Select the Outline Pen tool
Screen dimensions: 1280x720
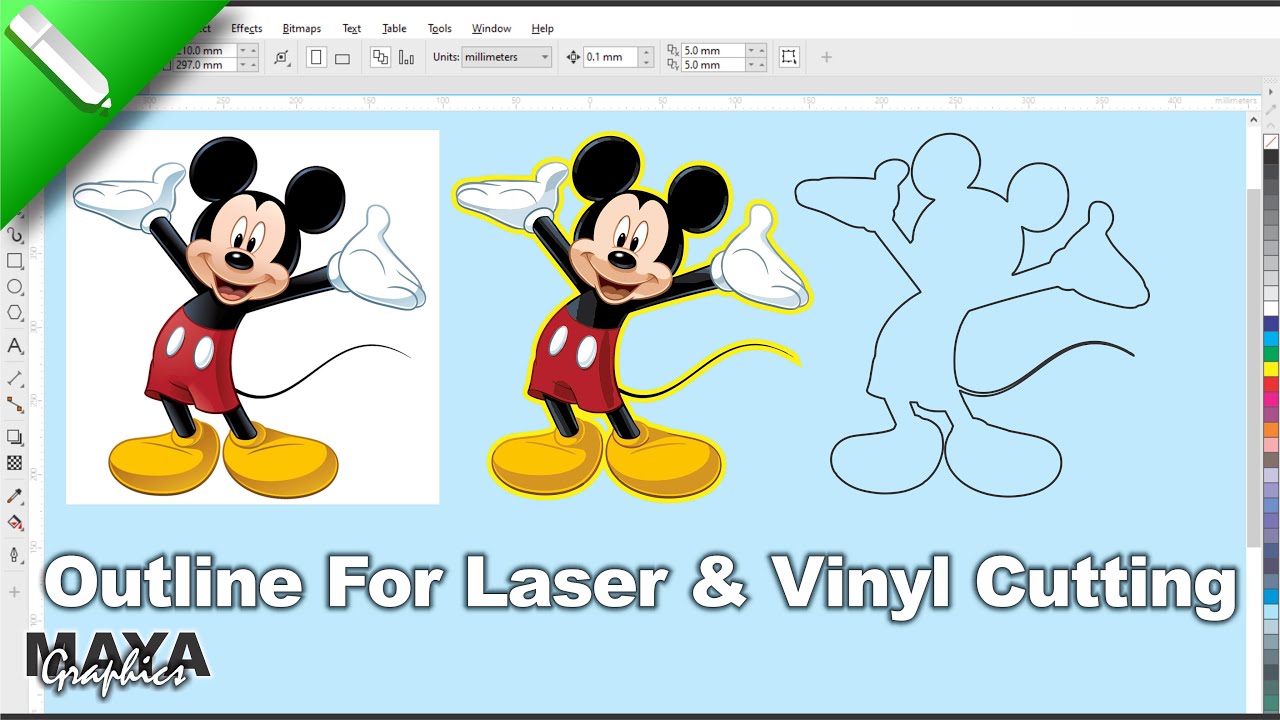pos(15,555)
